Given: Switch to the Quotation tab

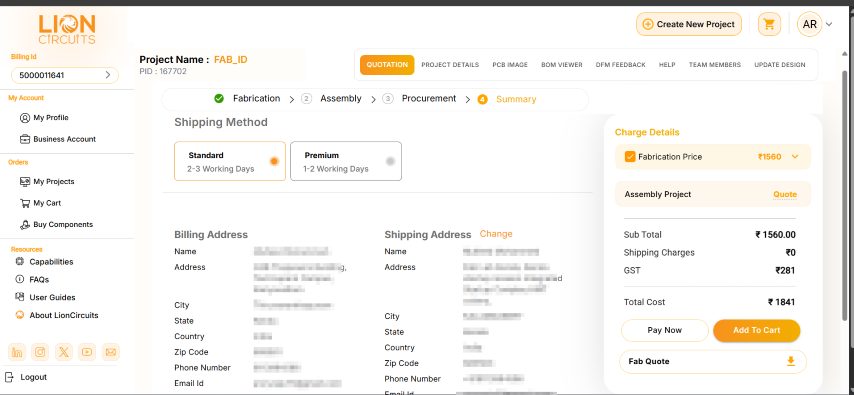Looking at the screenshot, I should pos(387,65).
